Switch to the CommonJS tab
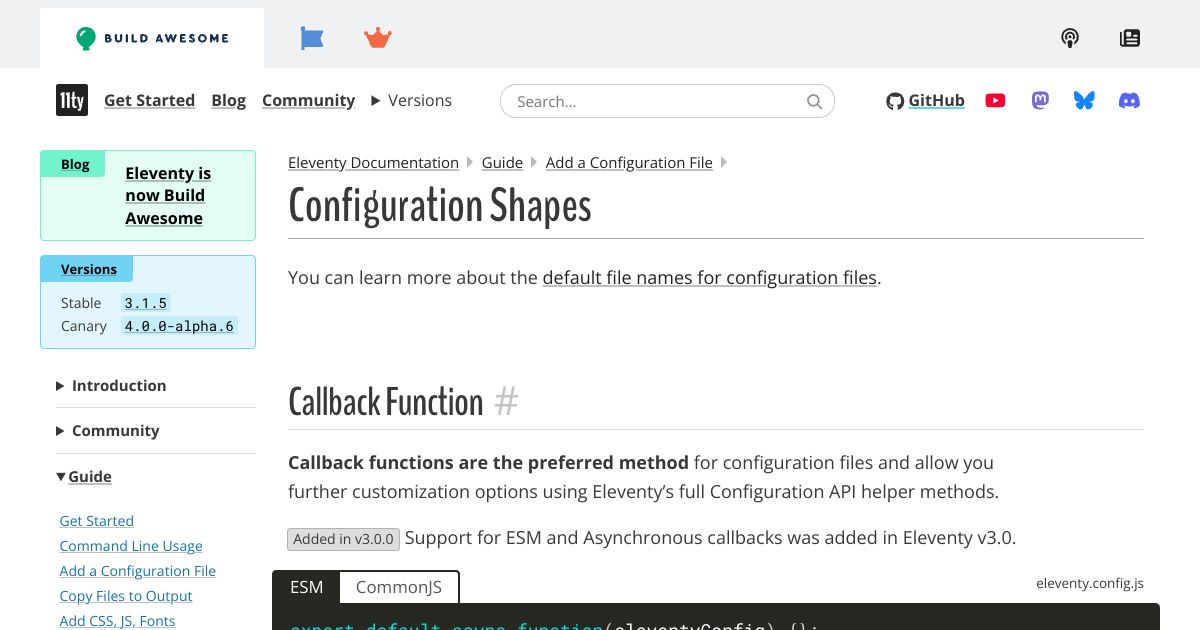 [x=398, y=587]
